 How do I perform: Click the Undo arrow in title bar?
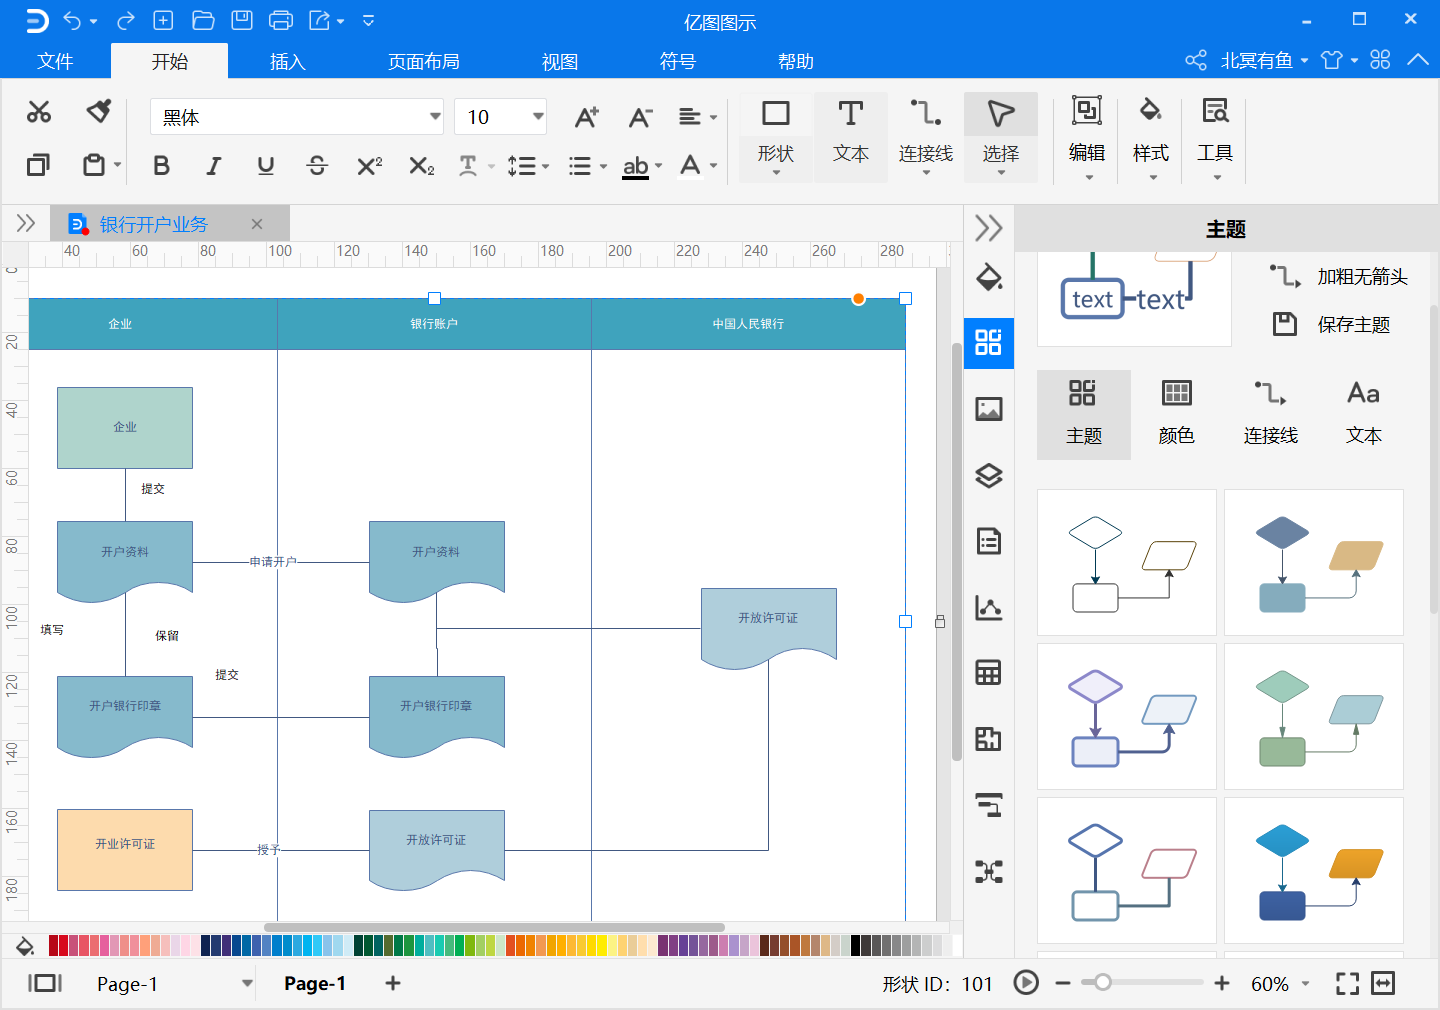tap(72, 20)
